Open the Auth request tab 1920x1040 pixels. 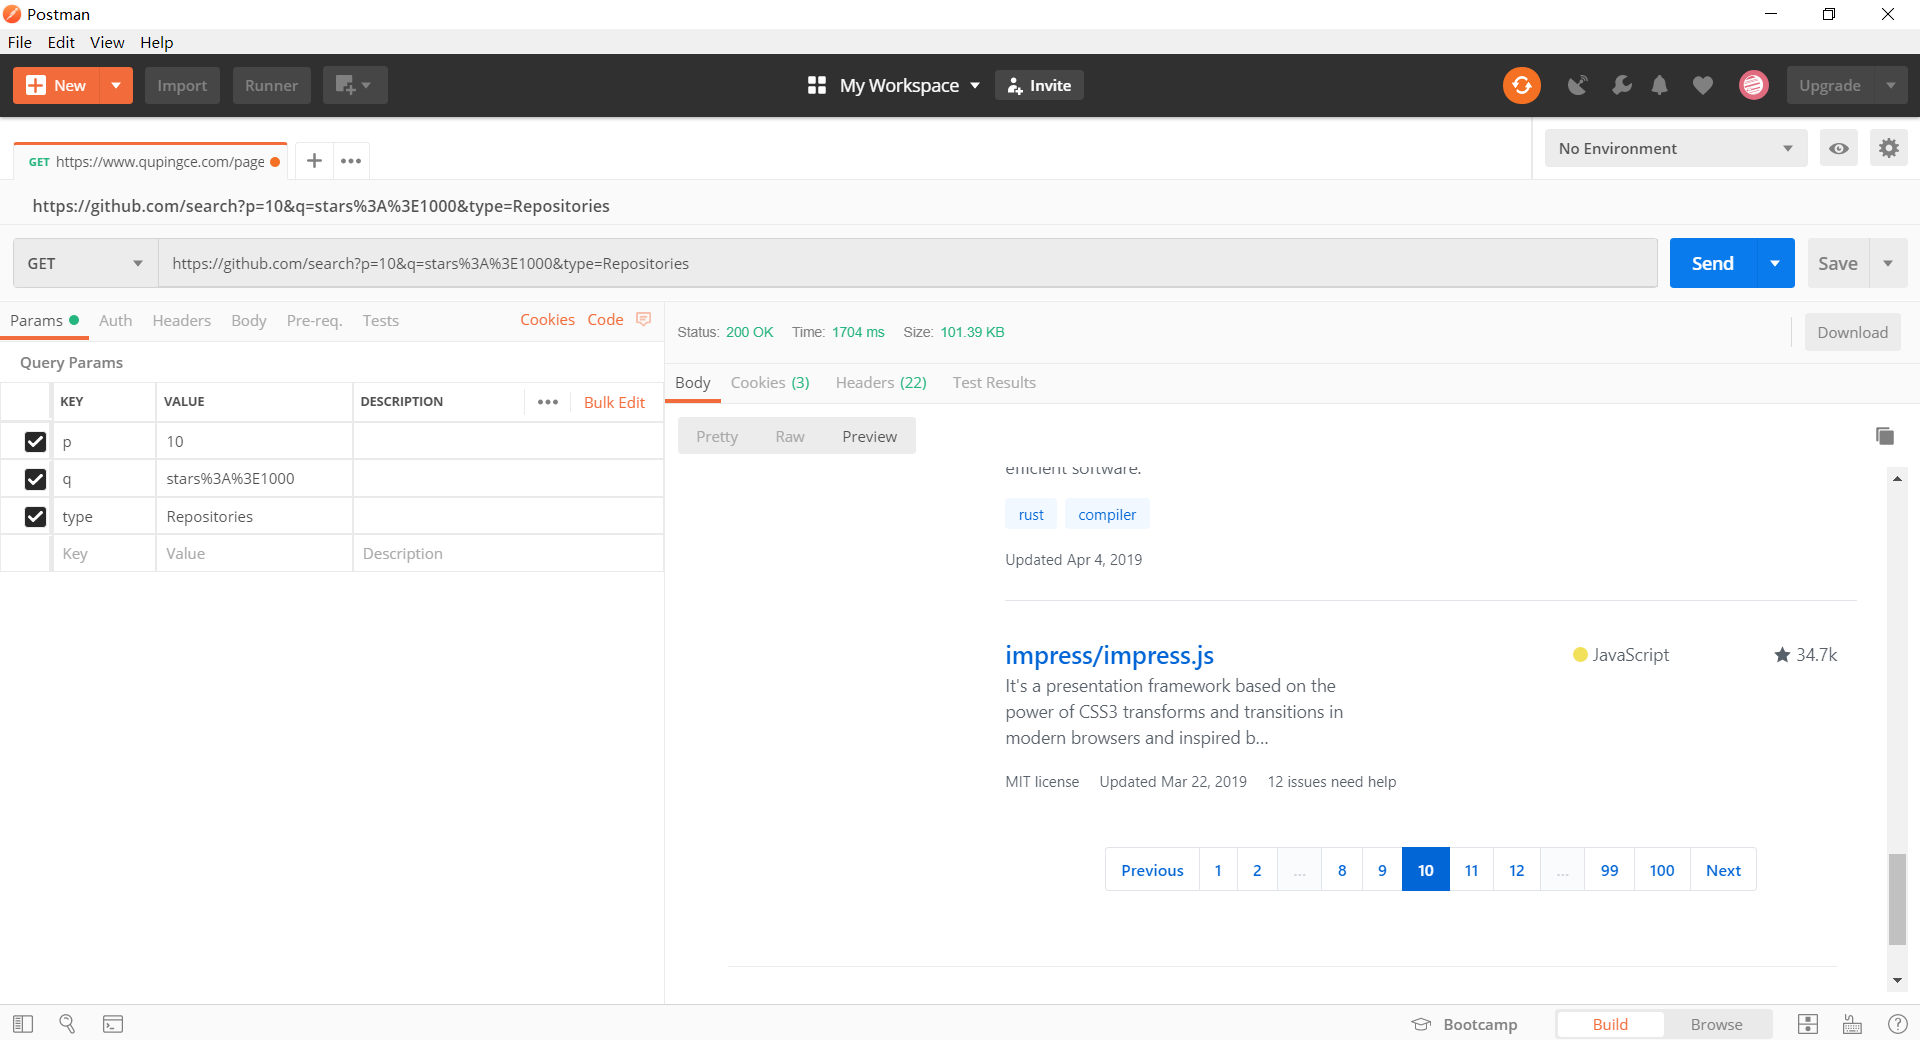pyautogui.click(x=115, y=320)
